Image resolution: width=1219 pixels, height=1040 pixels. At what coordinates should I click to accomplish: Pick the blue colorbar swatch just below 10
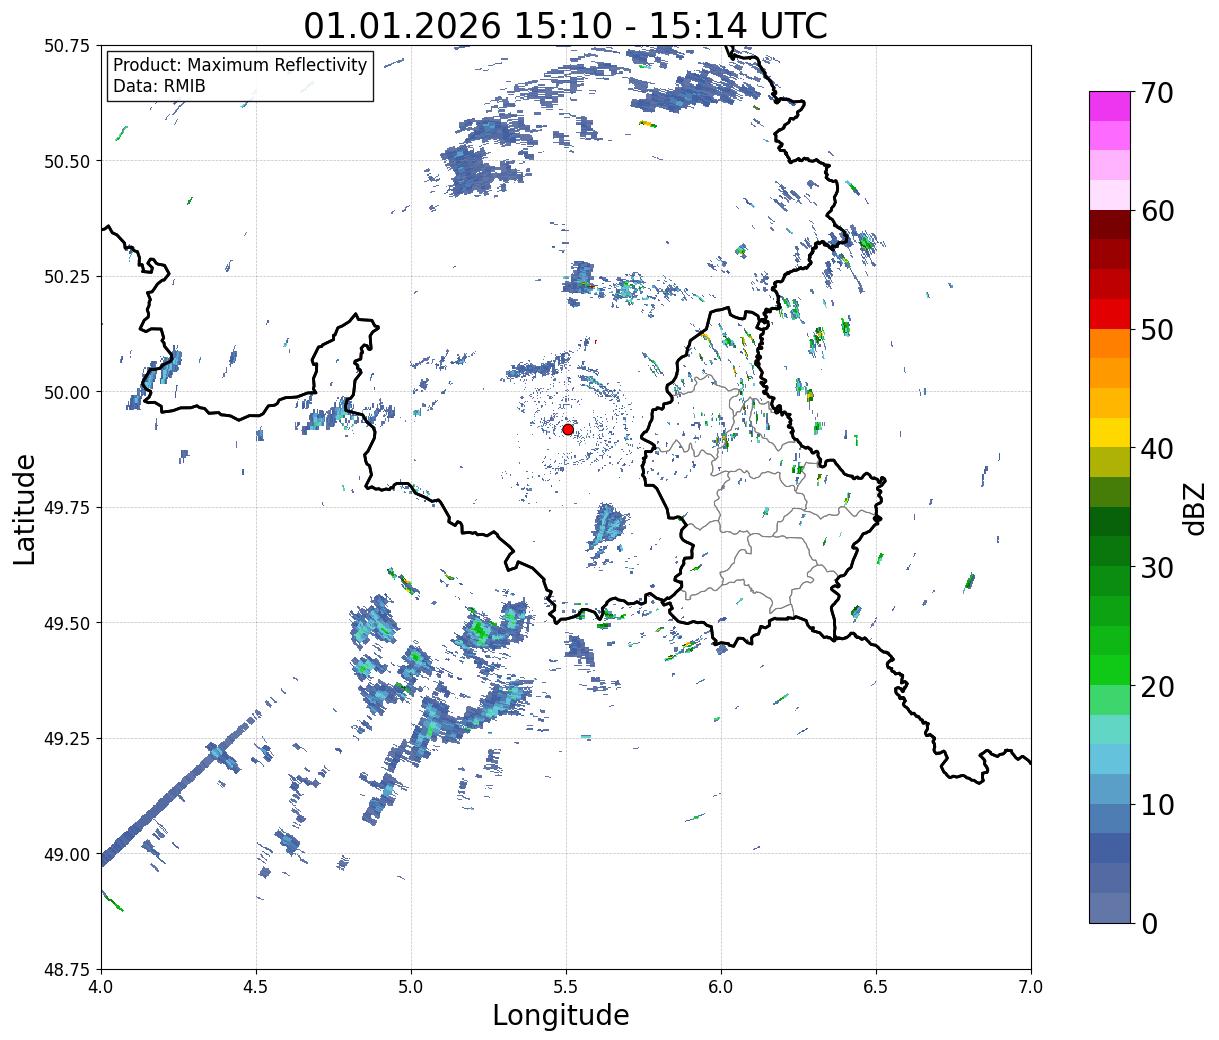(1110, 818)
